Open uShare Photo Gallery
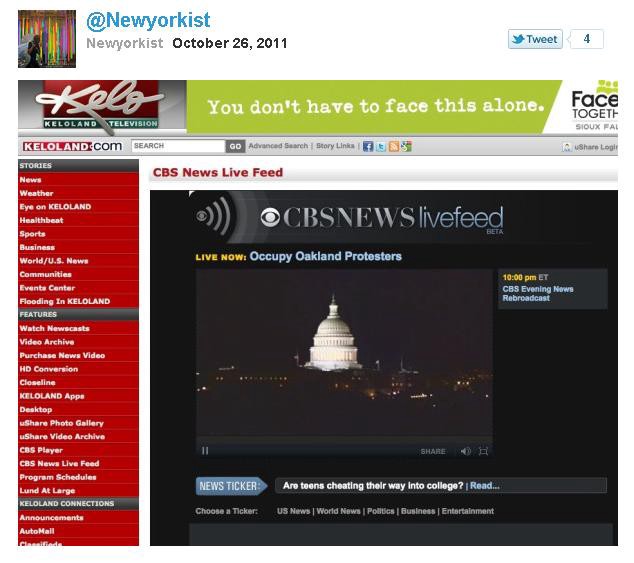Viewport: 634px width, 563px height. click(78, 423)
